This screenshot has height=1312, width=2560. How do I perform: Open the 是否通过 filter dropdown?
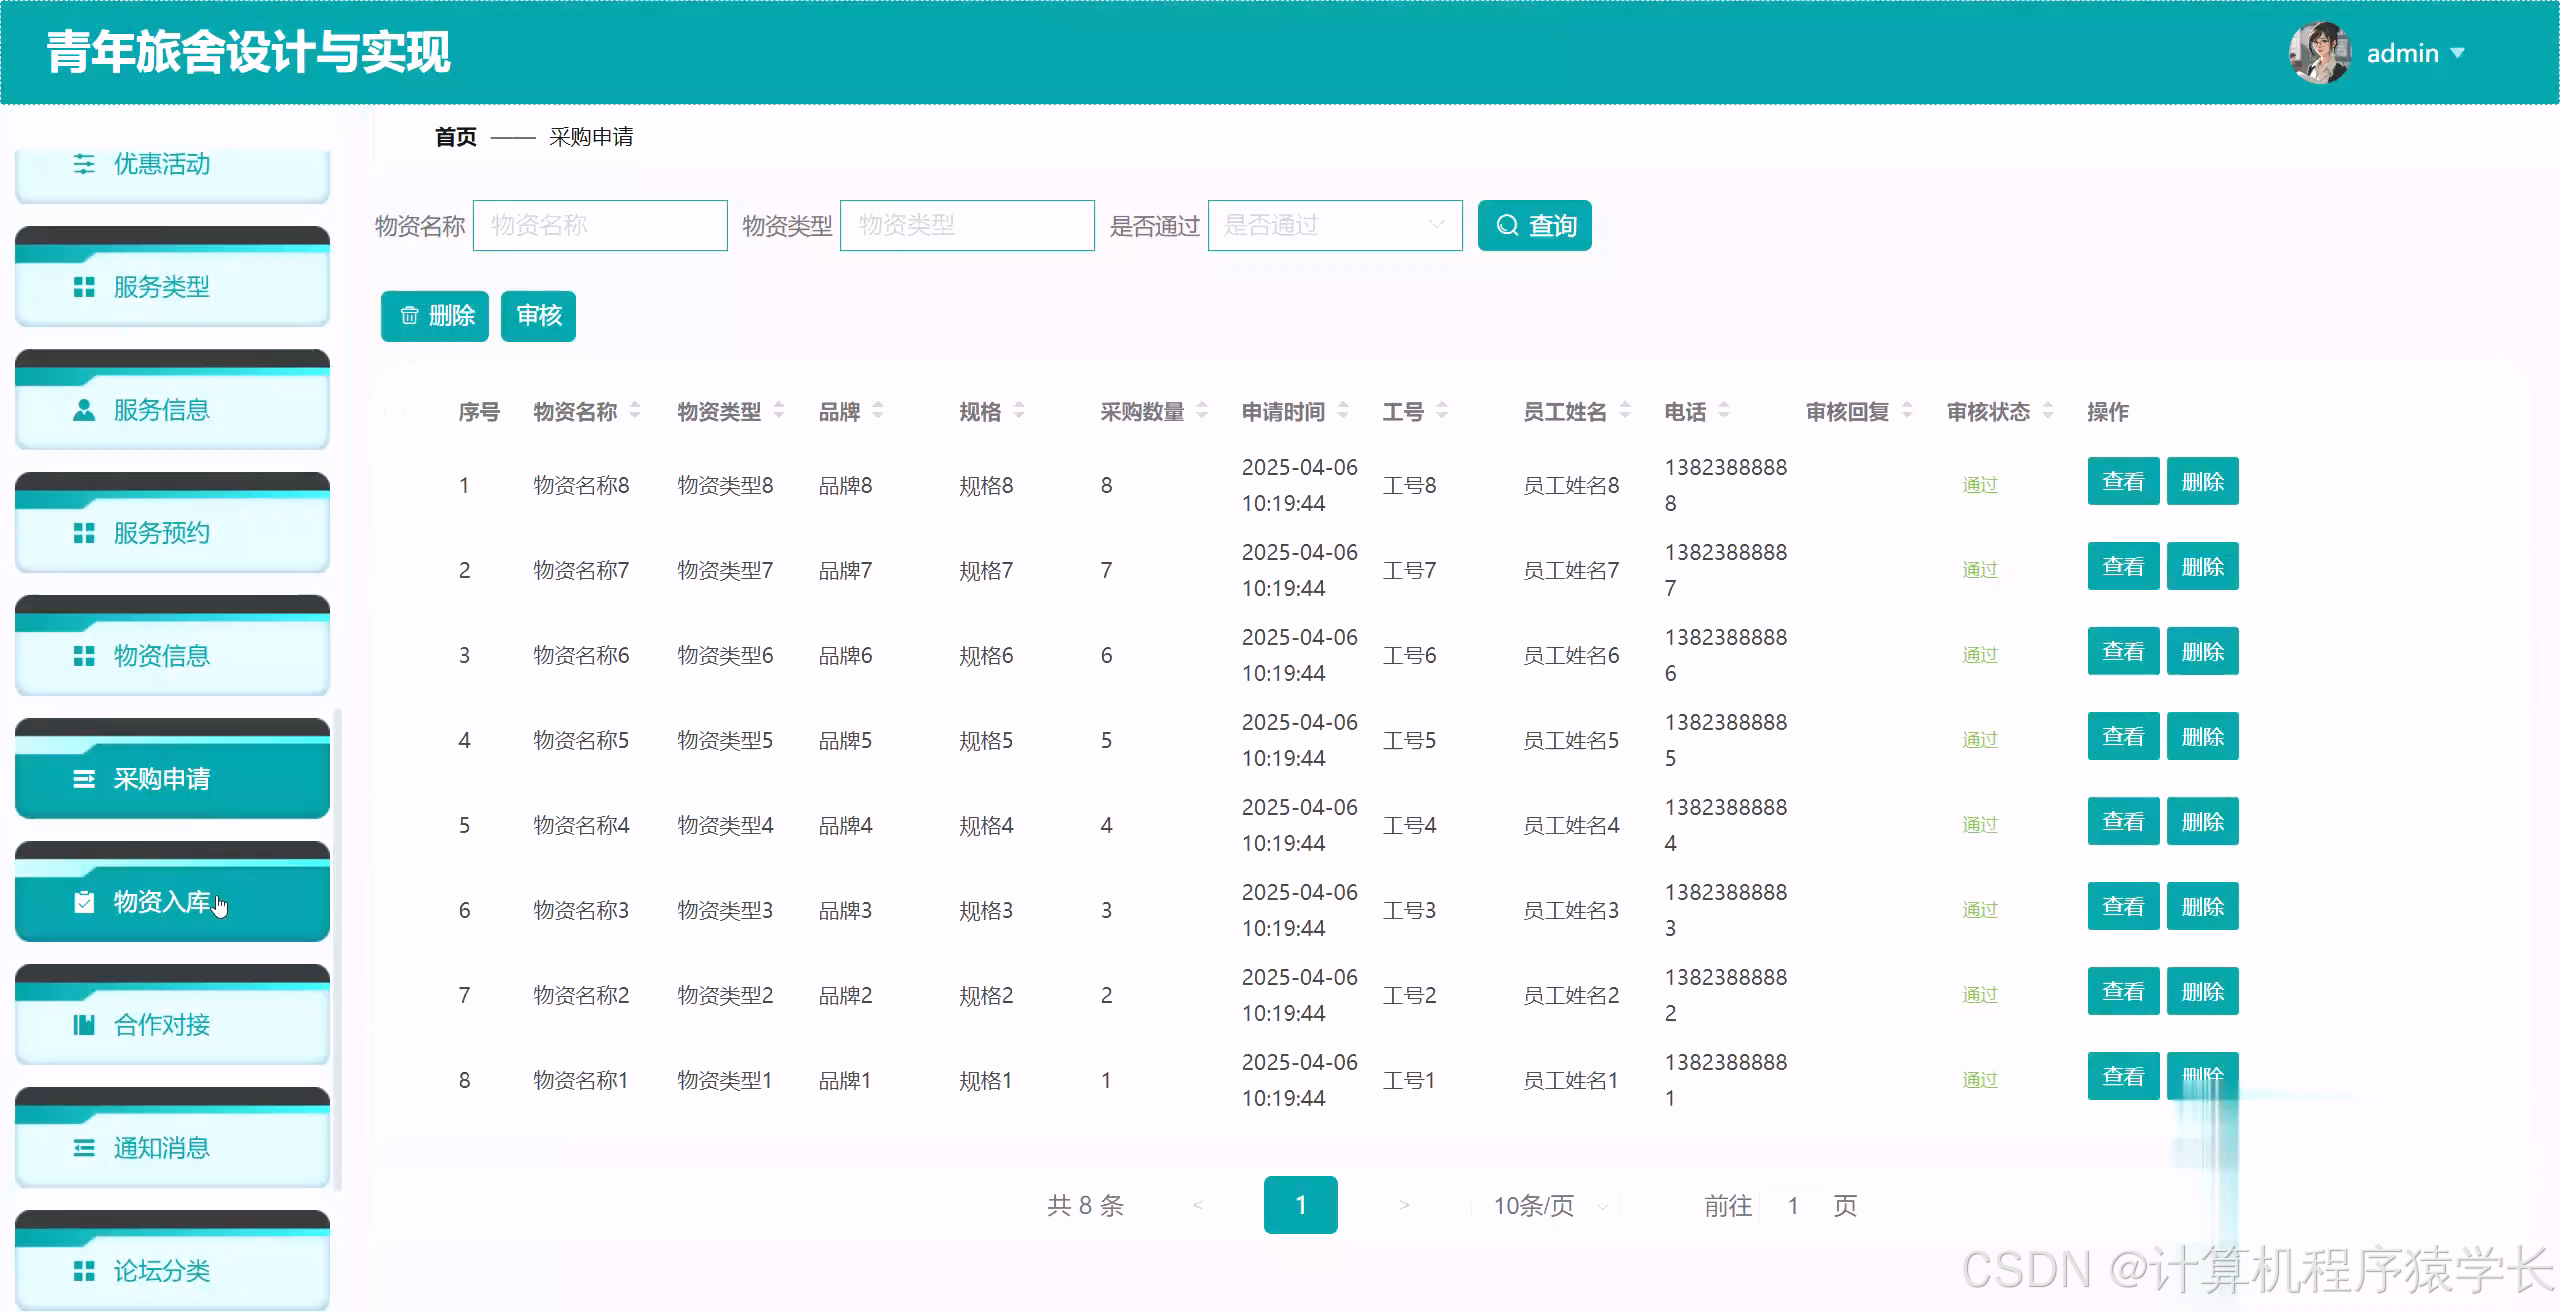pyautogui.click(x=1334, y=226)
